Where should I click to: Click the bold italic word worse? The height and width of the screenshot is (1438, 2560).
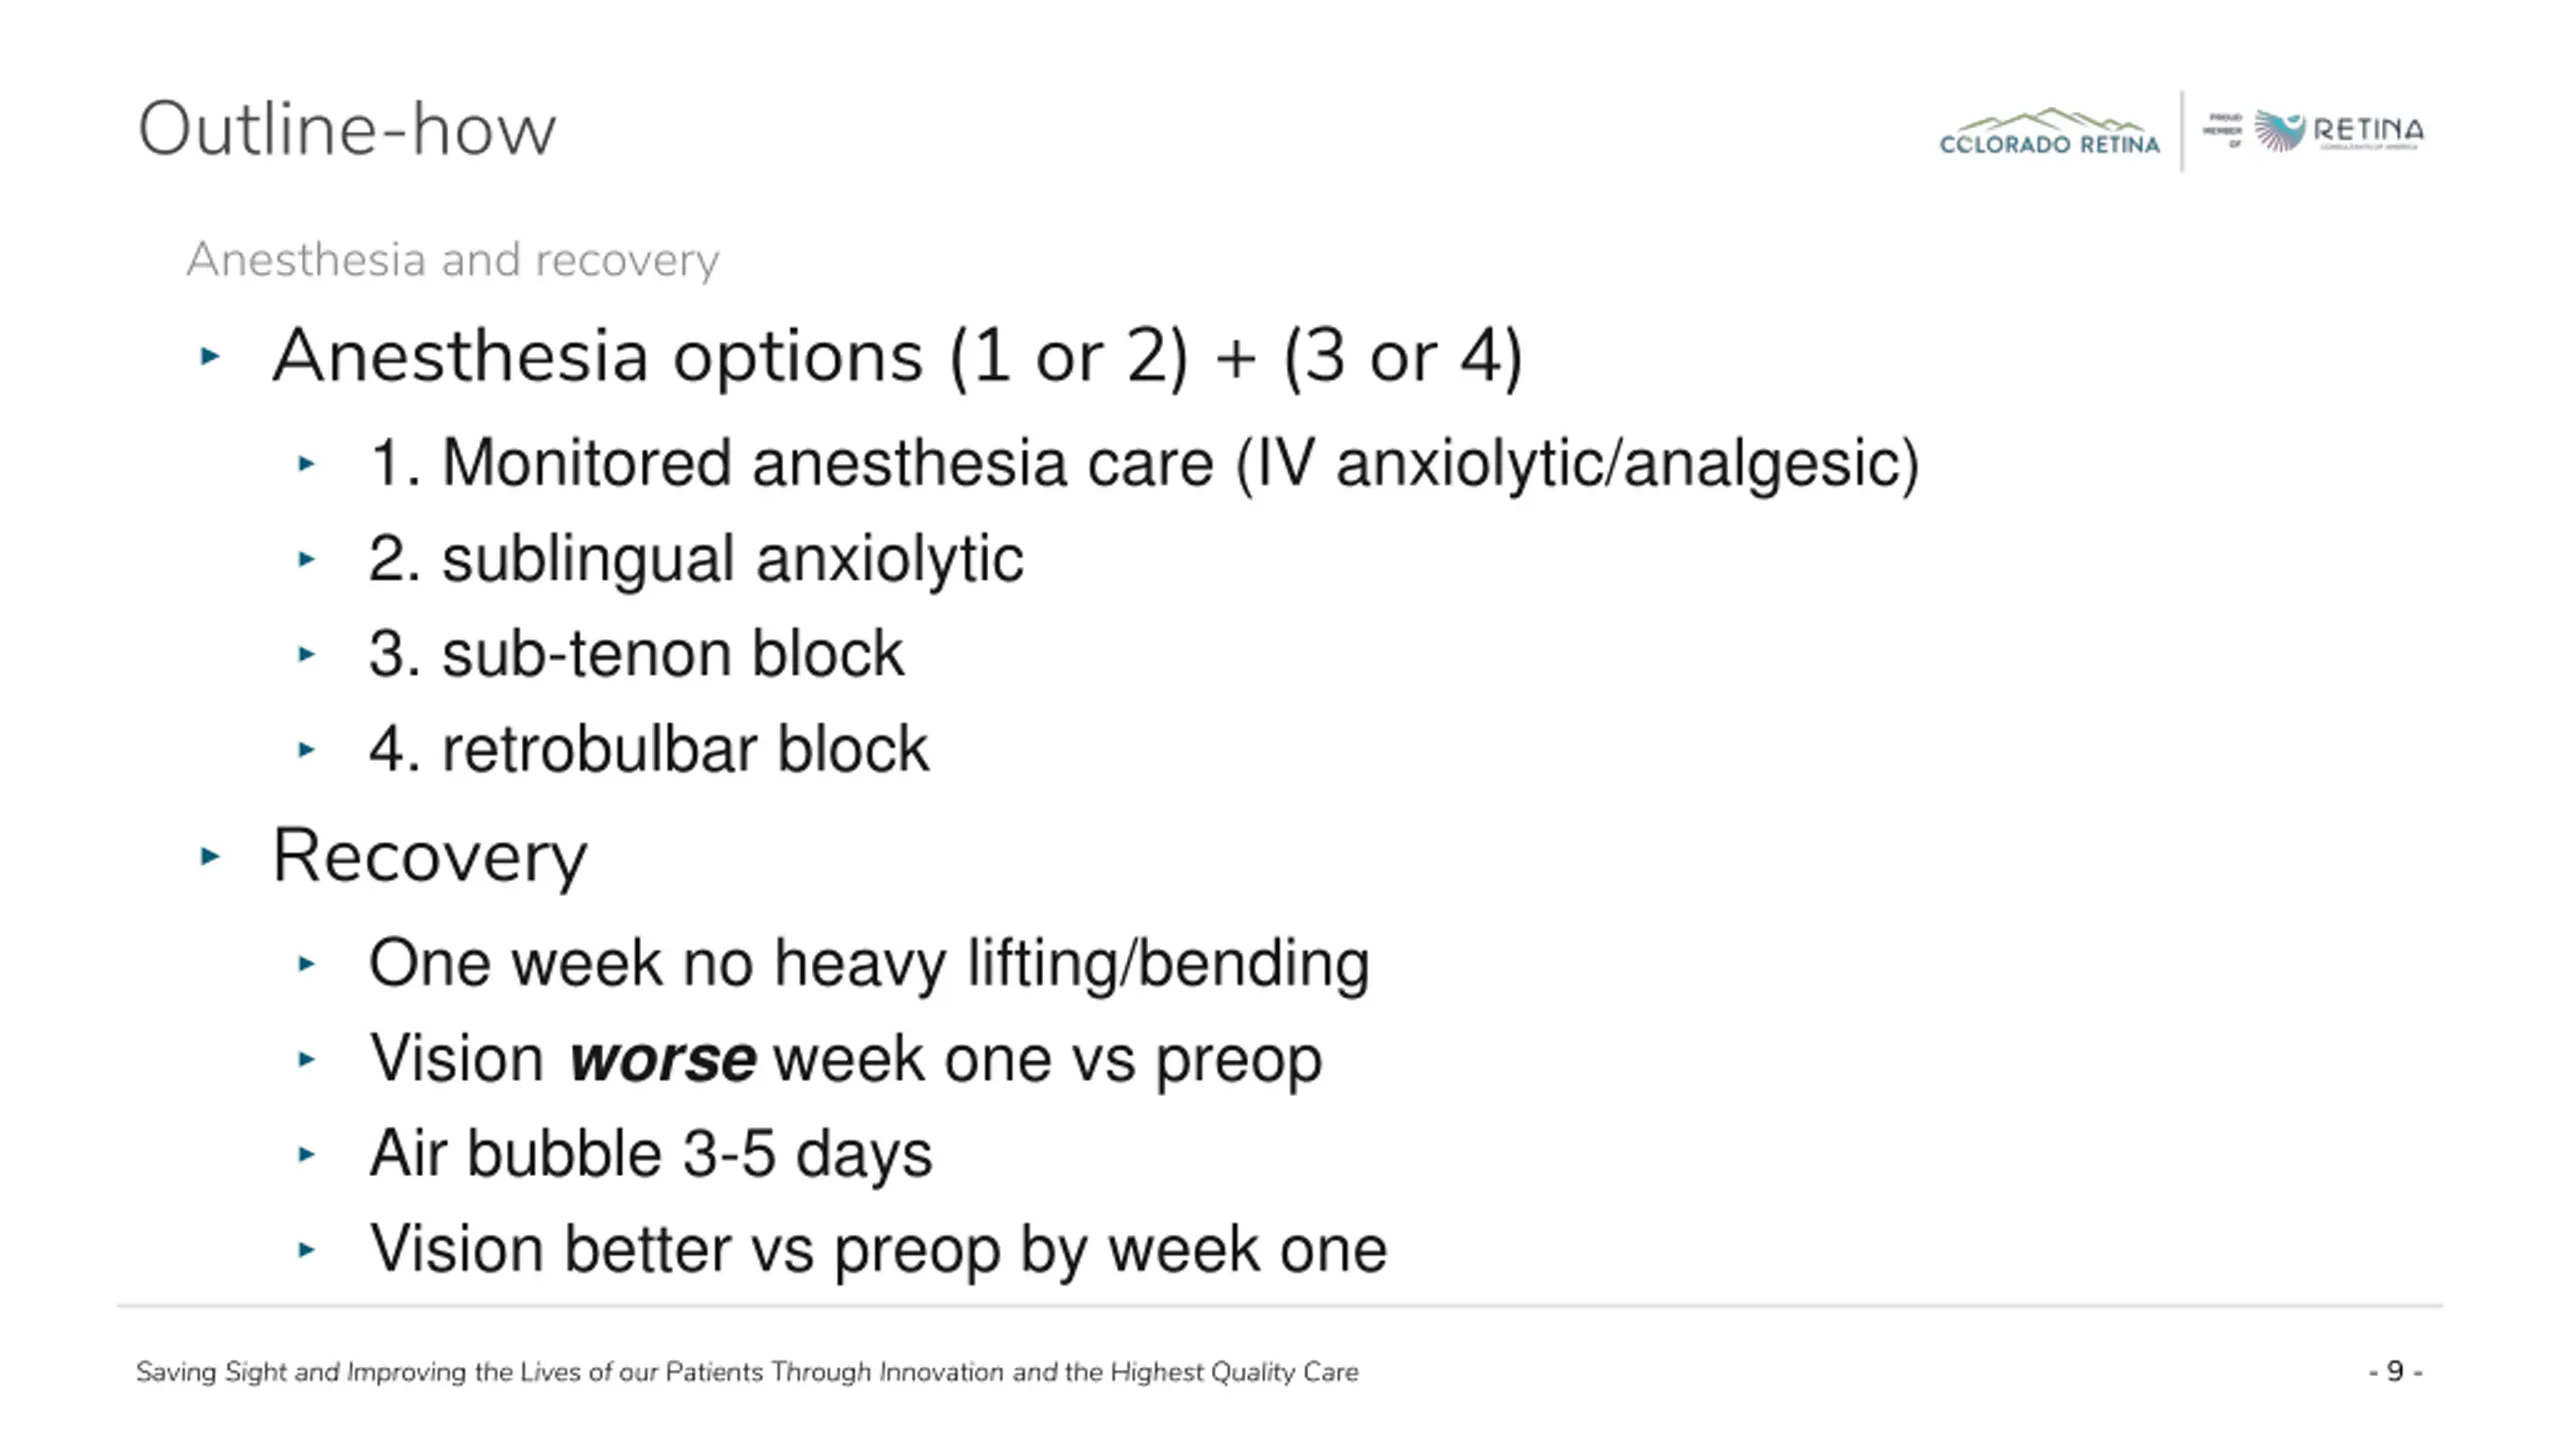(x=662, y=1059)
